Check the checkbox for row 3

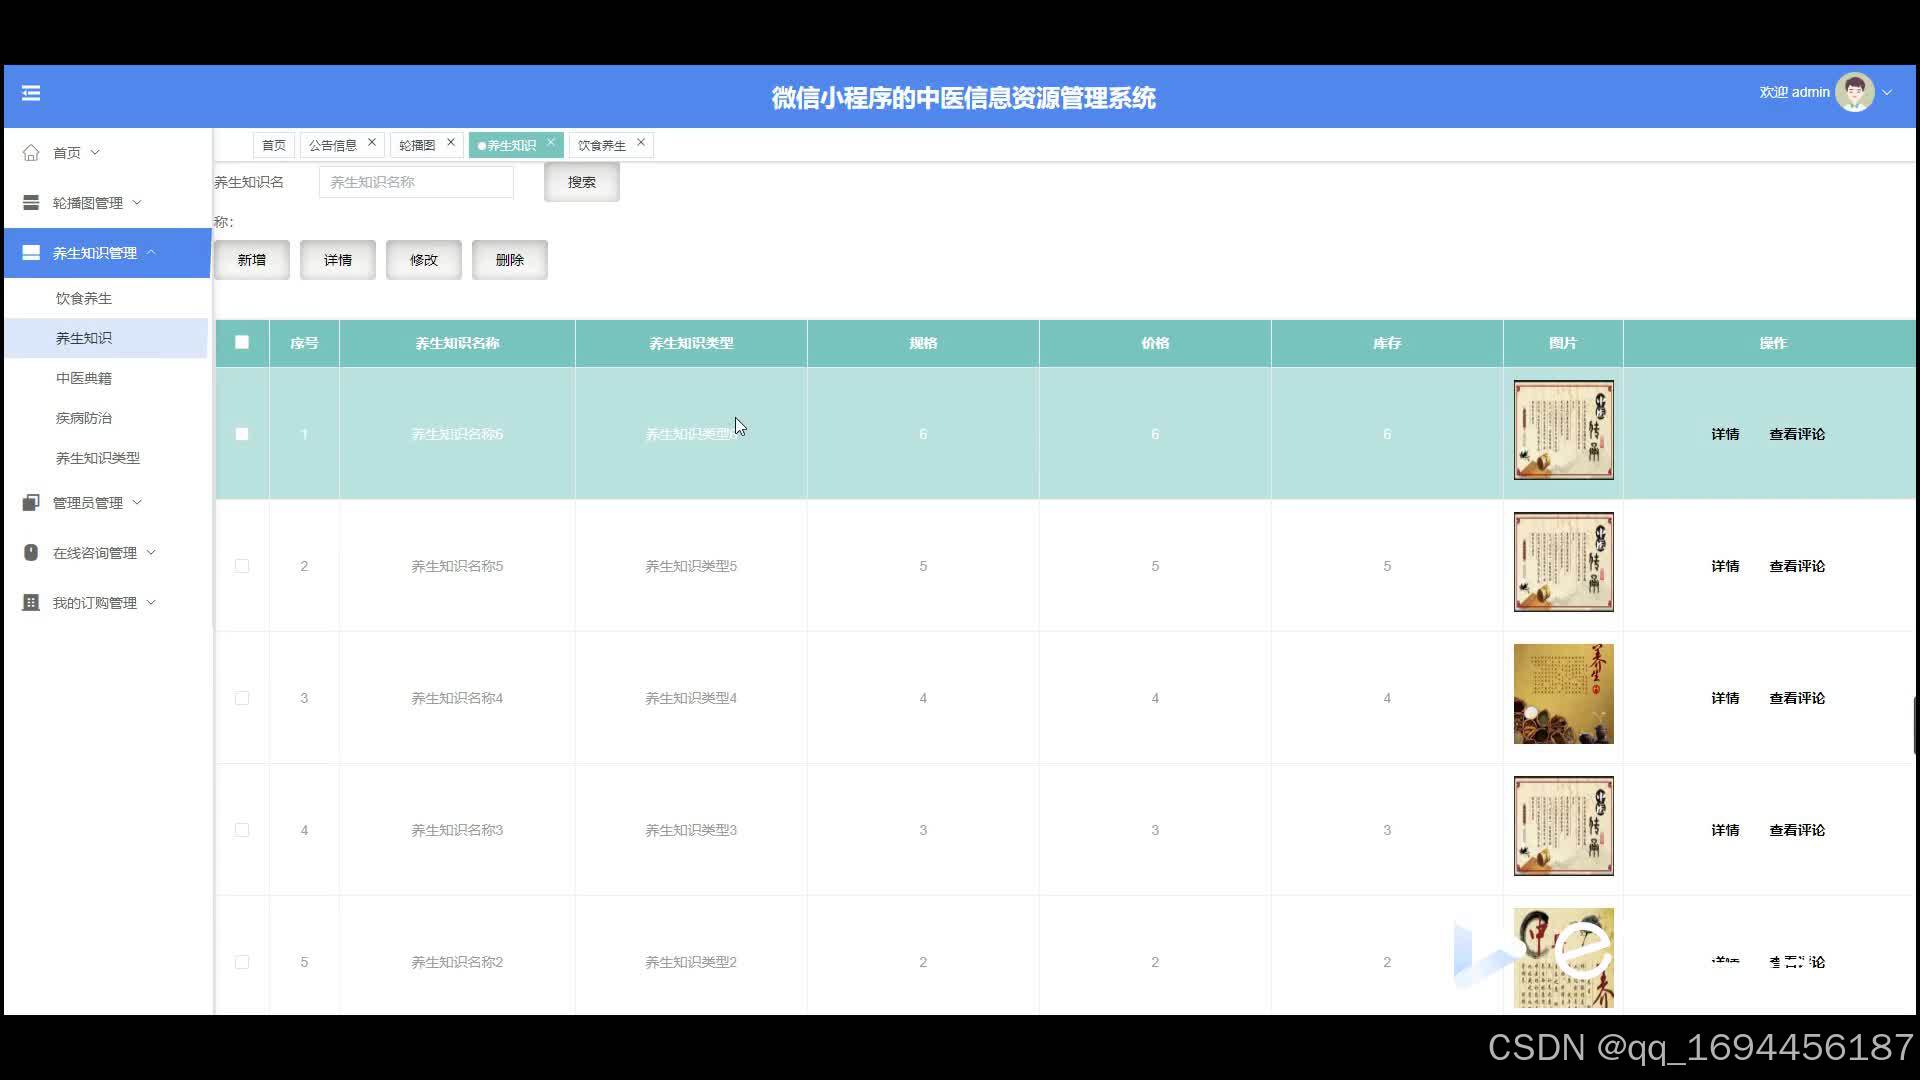click(x=242, y=698)
